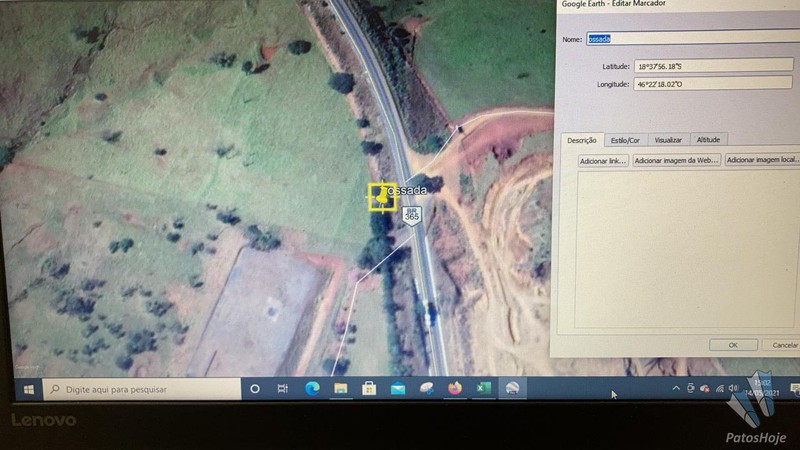Open the volume control in the system tray

tap(734, 388)
